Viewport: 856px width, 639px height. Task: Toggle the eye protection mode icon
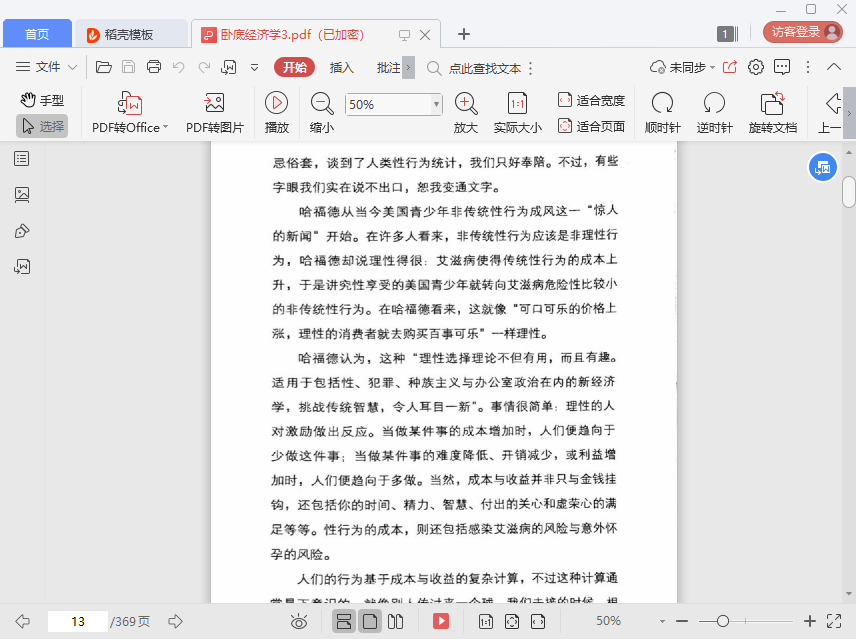pyautogui.click(x=299, y=621)
